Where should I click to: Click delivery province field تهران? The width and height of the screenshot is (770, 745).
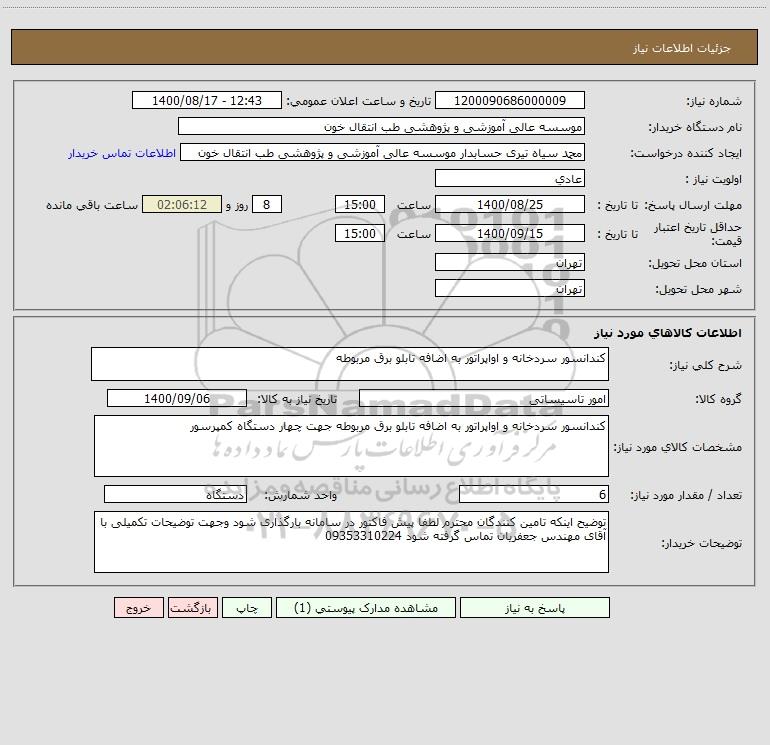click(510, 263)
